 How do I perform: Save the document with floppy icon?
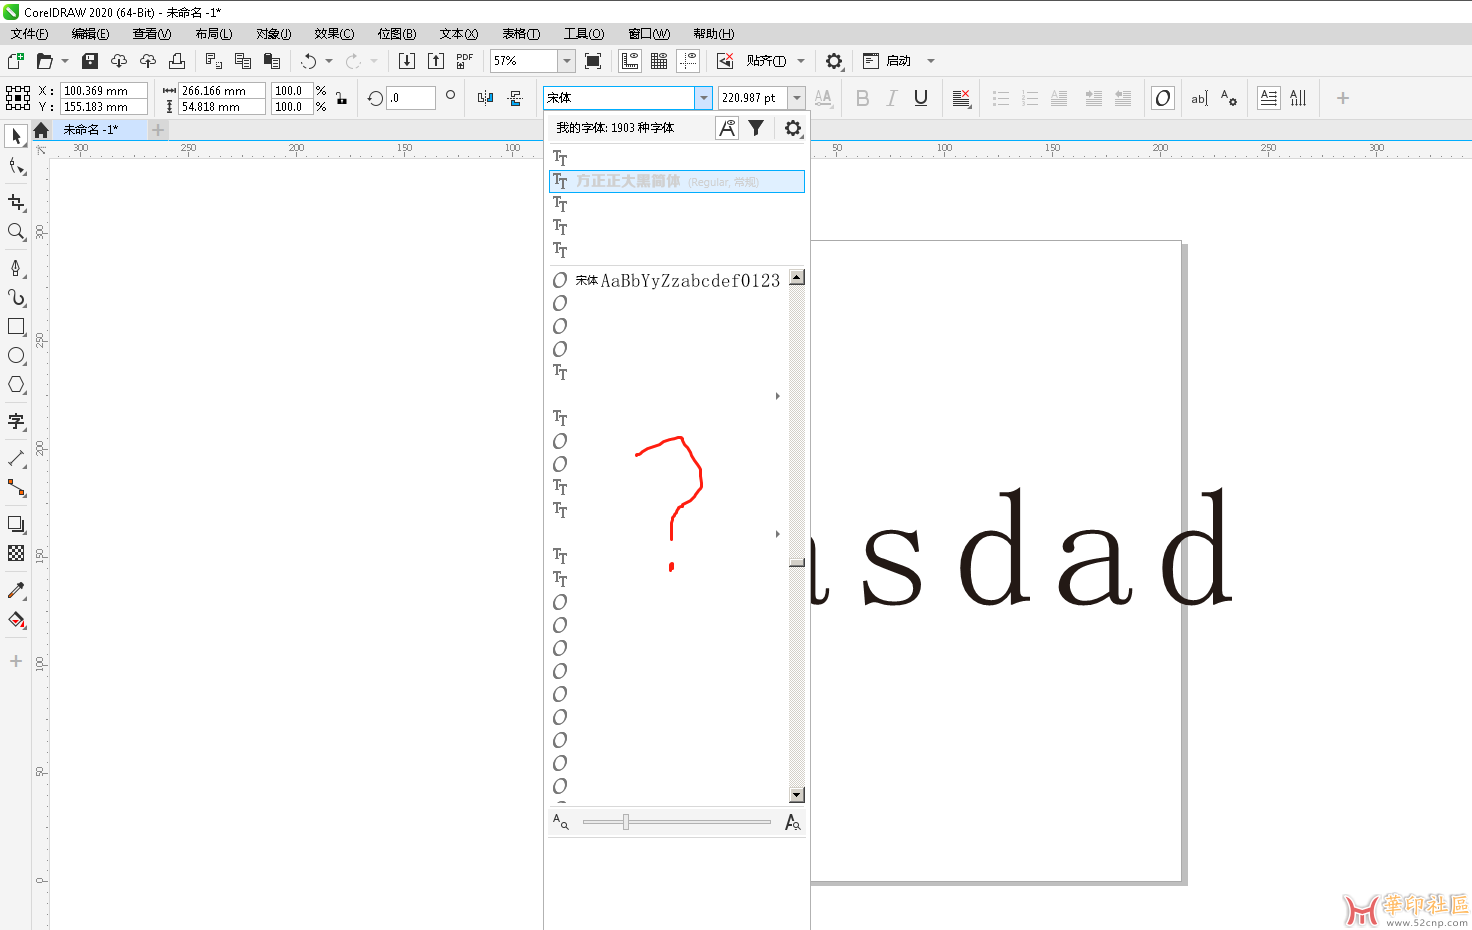(x=90, y=61)
